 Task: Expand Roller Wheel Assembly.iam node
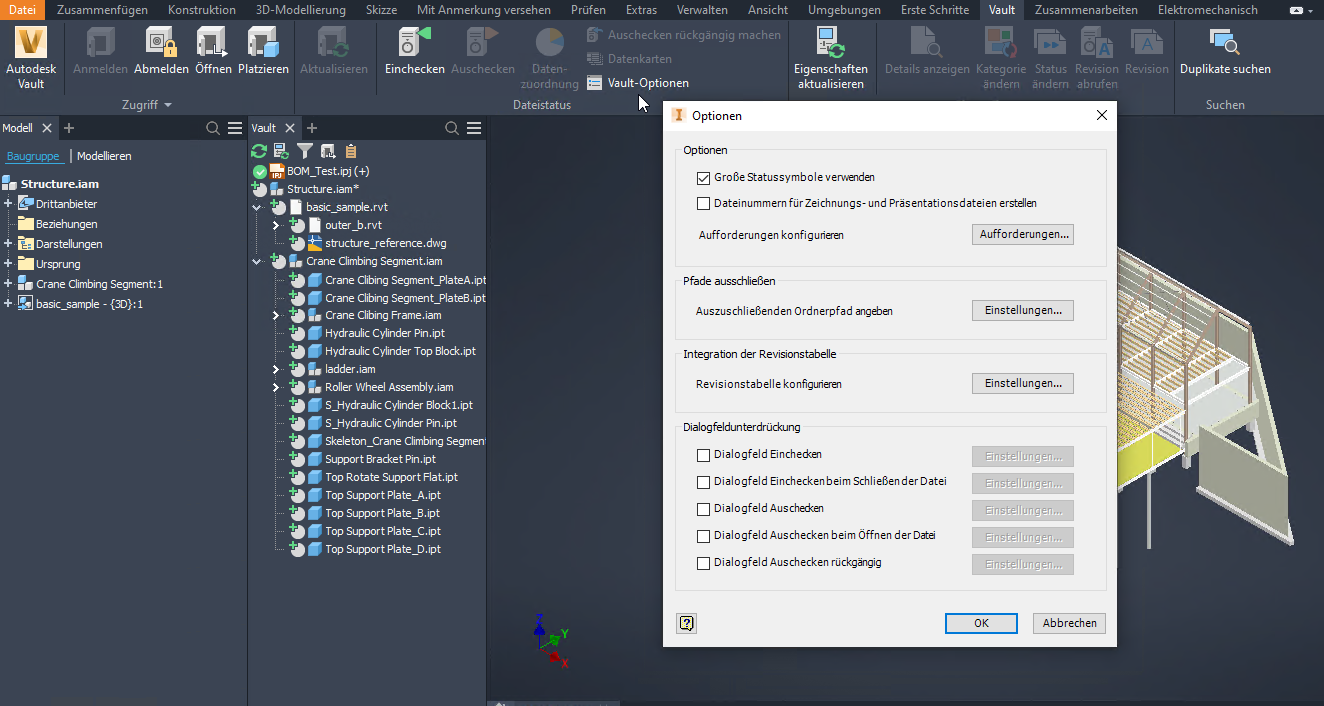(x=276, y=387)
